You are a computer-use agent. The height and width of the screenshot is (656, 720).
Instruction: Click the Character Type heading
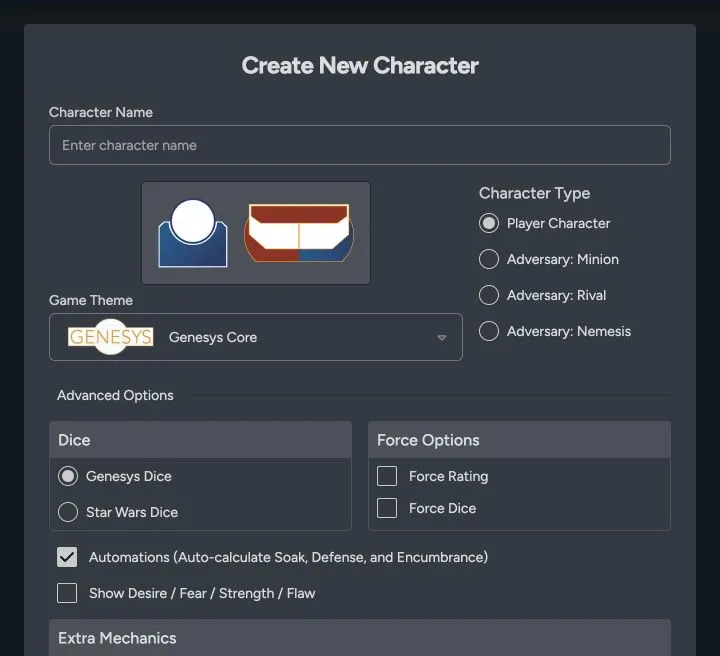coord(534,193)
